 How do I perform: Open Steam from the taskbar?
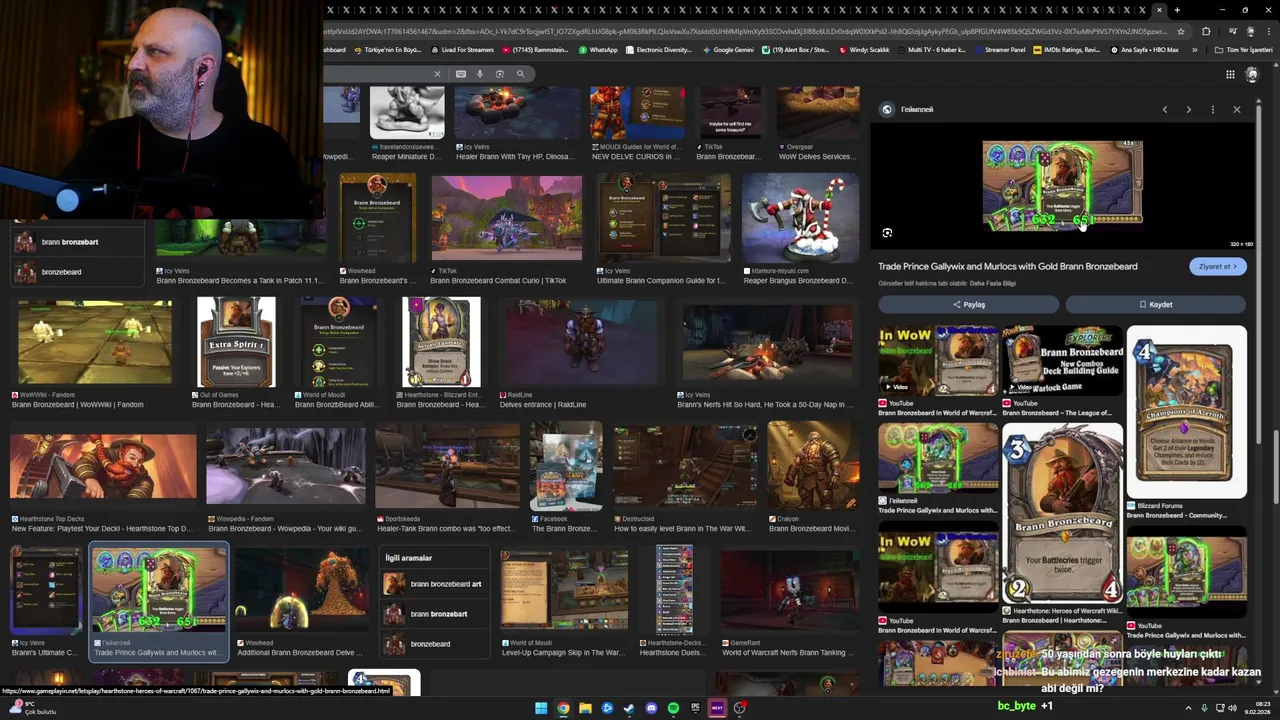click(x=629, y=708)
